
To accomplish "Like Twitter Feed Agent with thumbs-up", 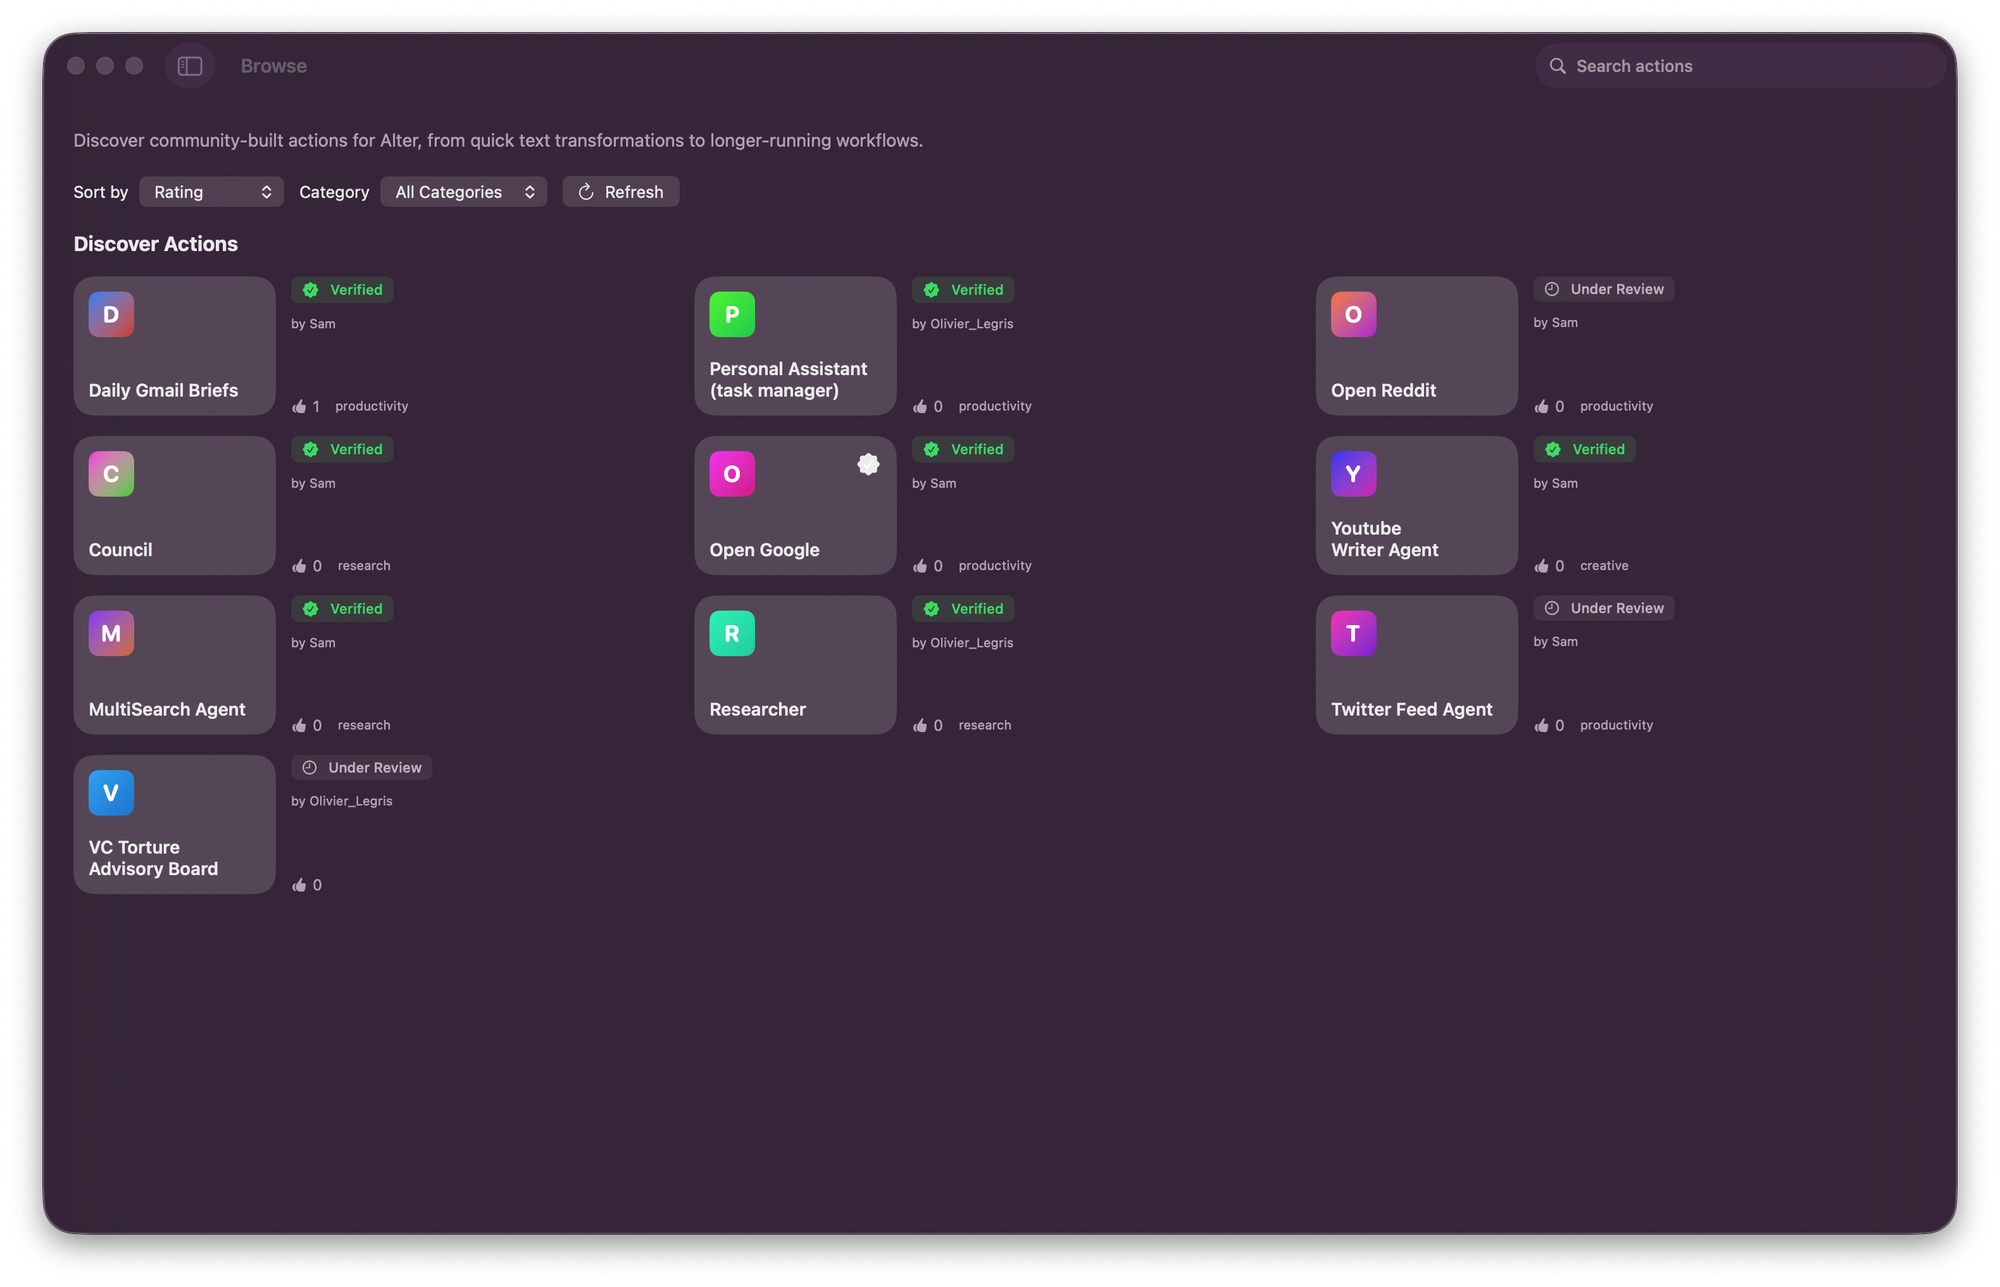I will click(x=1541, y=725).
